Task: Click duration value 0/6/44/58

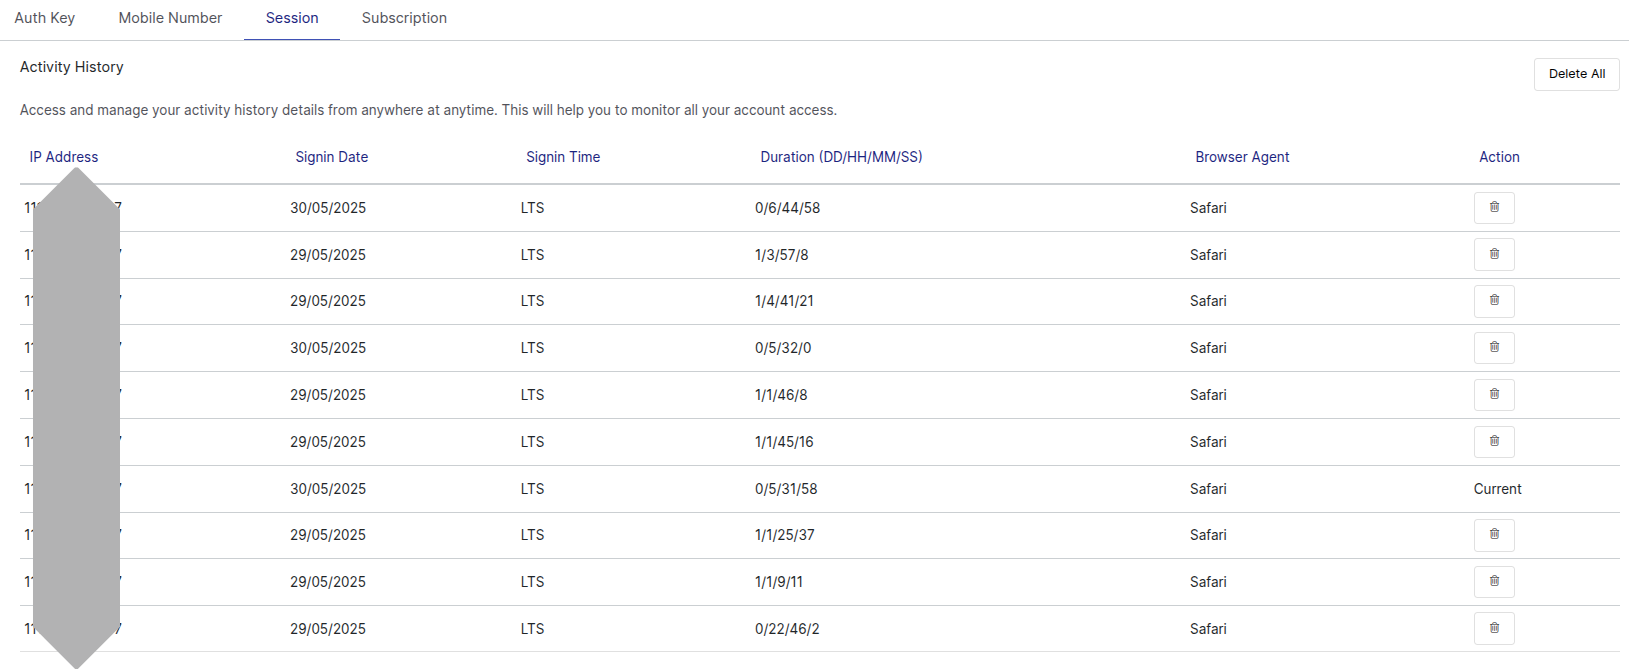Action: [787, 208]
